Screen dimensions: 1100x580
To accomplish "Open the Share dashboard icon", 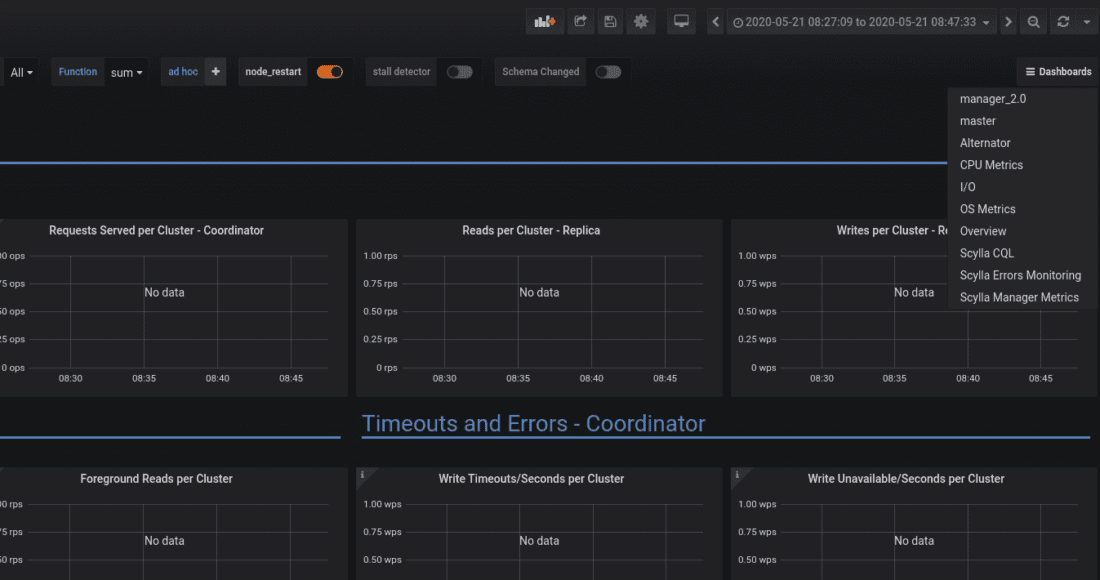I will [x=580, y=21].
